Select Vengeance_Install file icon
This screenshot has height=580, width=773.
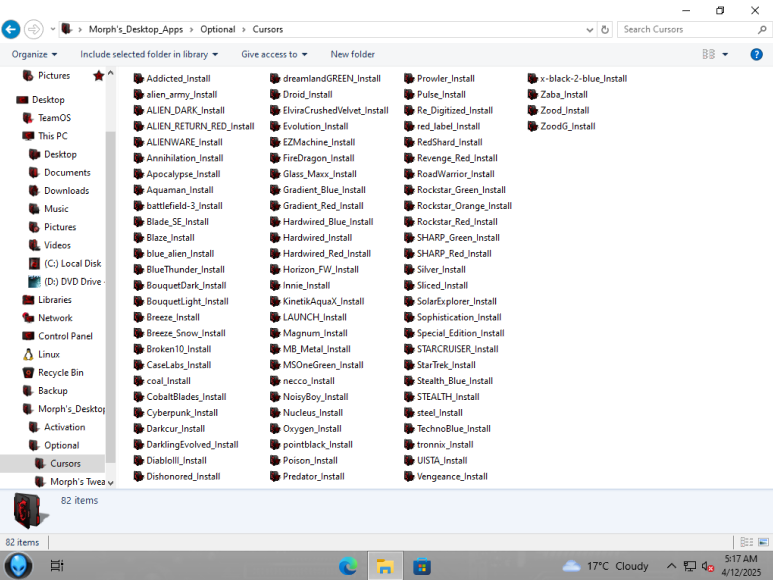pos(409,477)
